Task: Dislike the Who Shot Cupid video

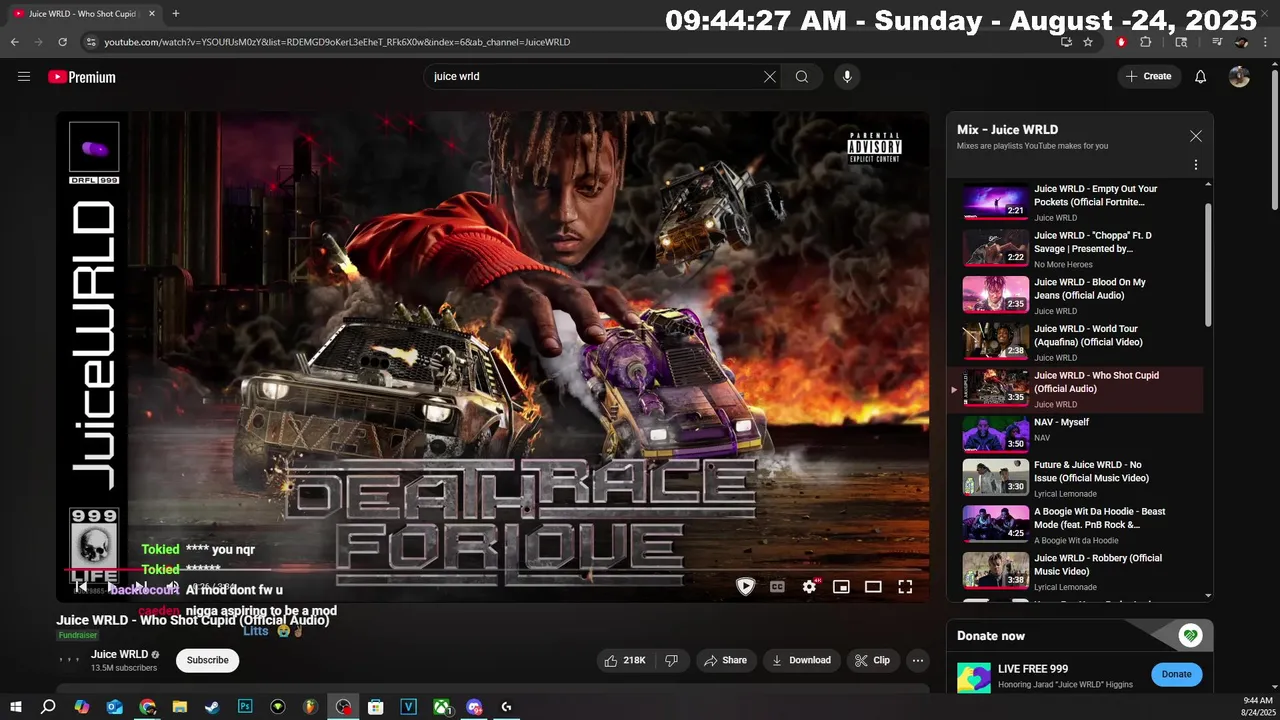Action: 672,660
